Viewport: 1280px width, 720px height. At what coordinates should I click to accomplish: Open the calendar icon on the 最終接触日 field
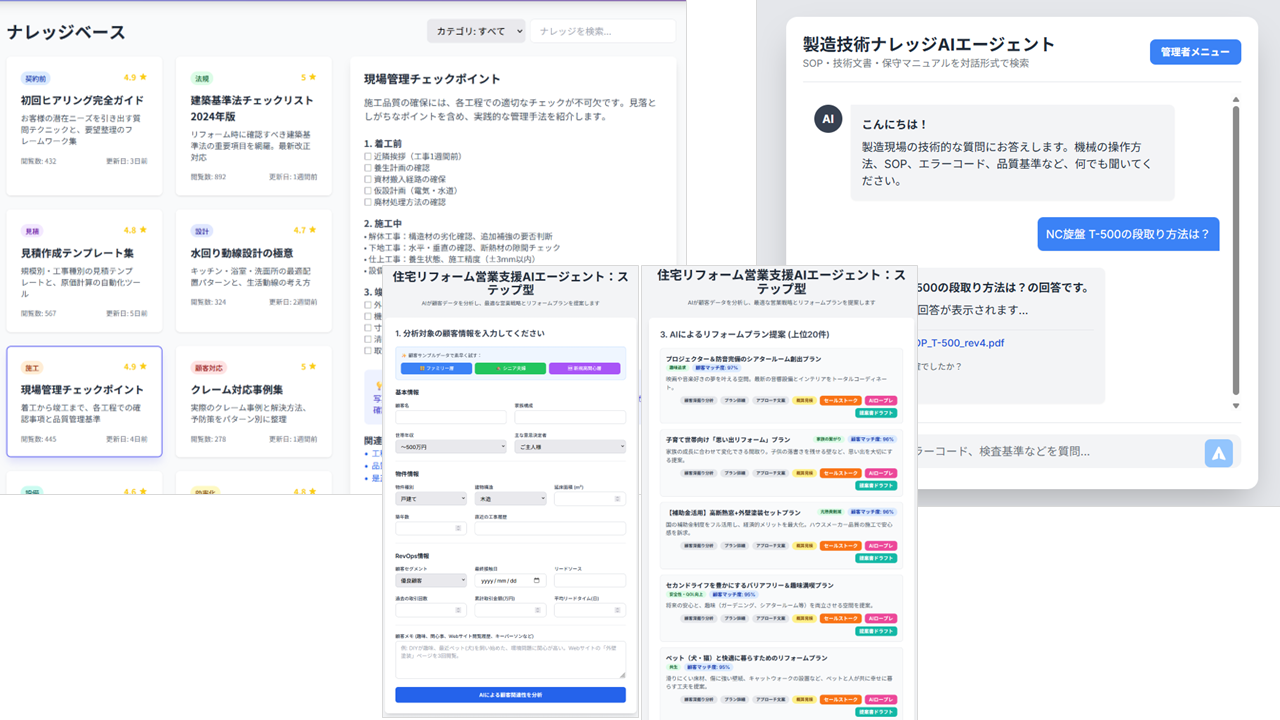pyautogui.click(x=538, y=581)
